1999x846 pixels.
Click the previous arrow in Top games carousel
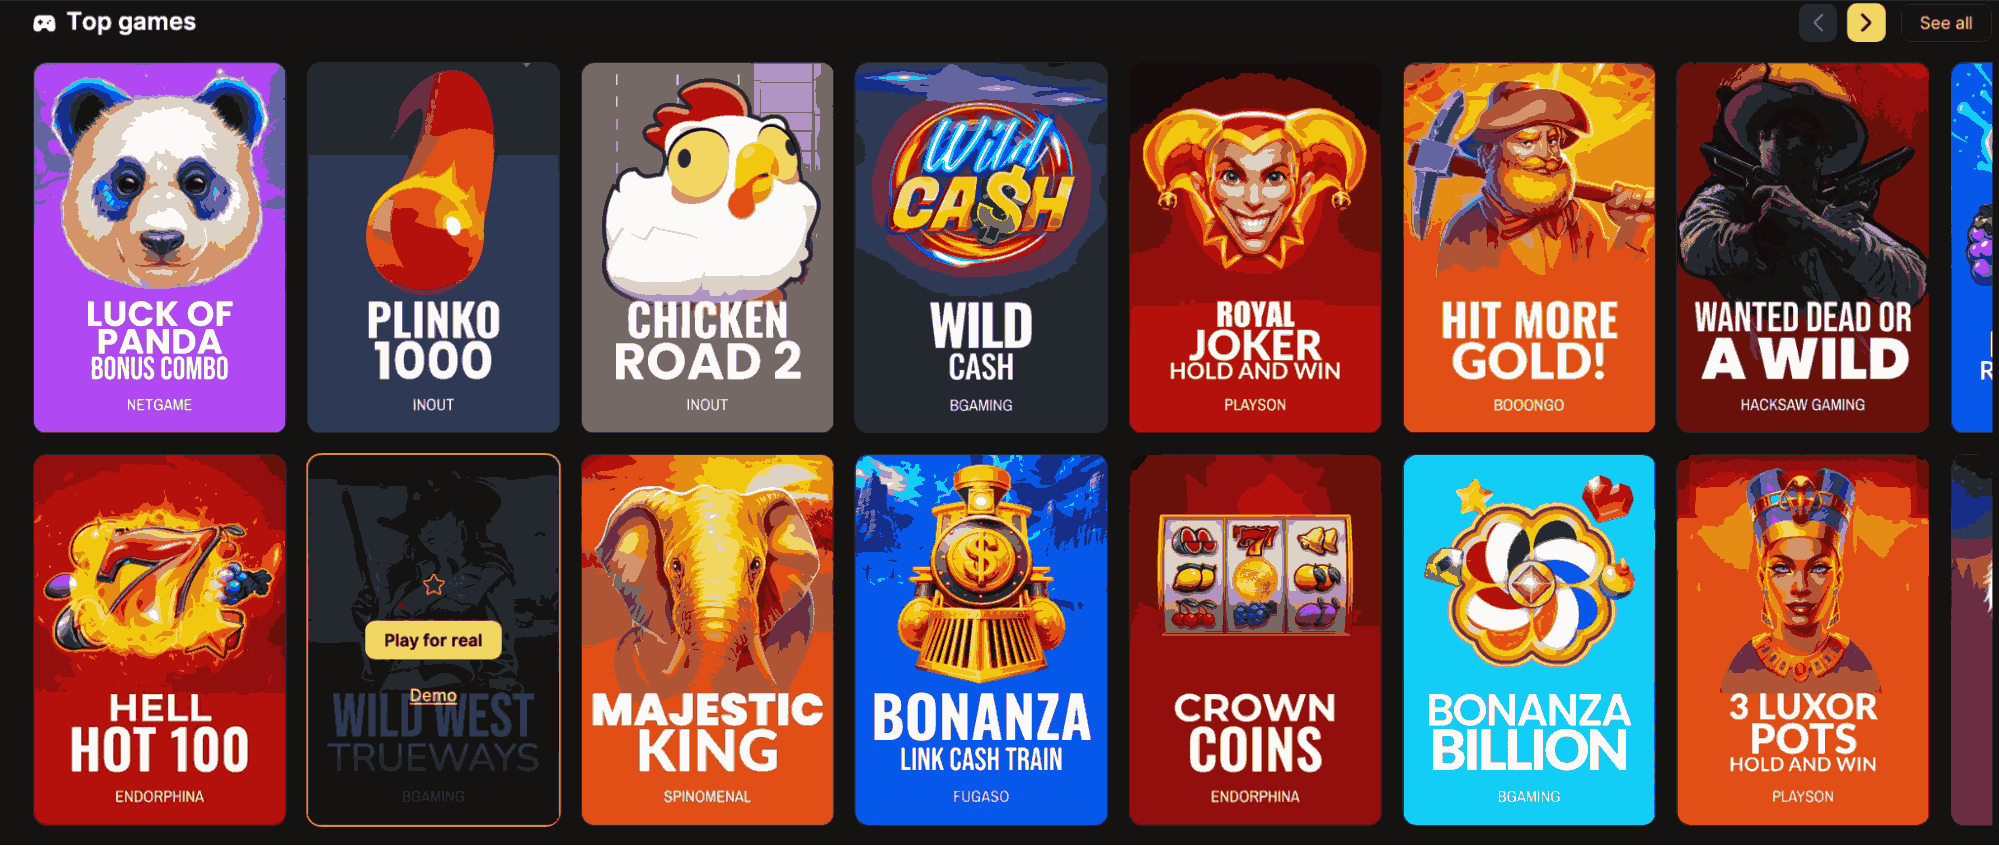coord(1818,23)
